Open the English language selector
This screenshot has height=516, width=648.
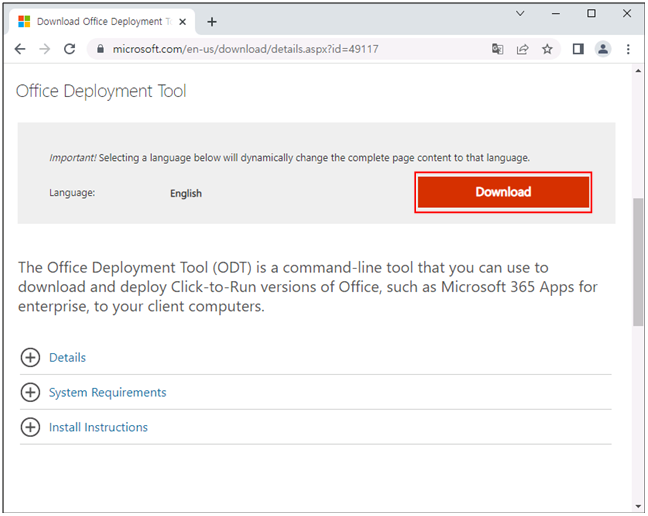[186, 193]
